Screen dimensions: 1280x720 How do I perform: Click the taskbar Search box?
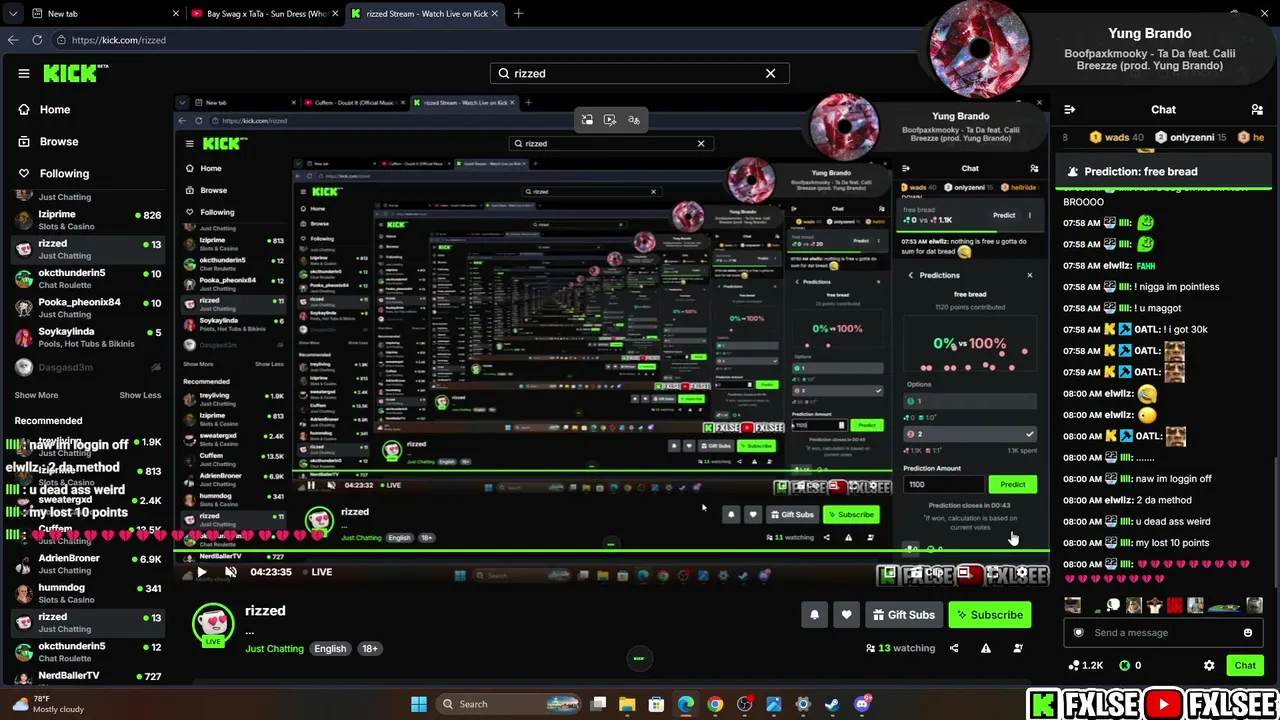pyautogui.click(x=510, y=704)
